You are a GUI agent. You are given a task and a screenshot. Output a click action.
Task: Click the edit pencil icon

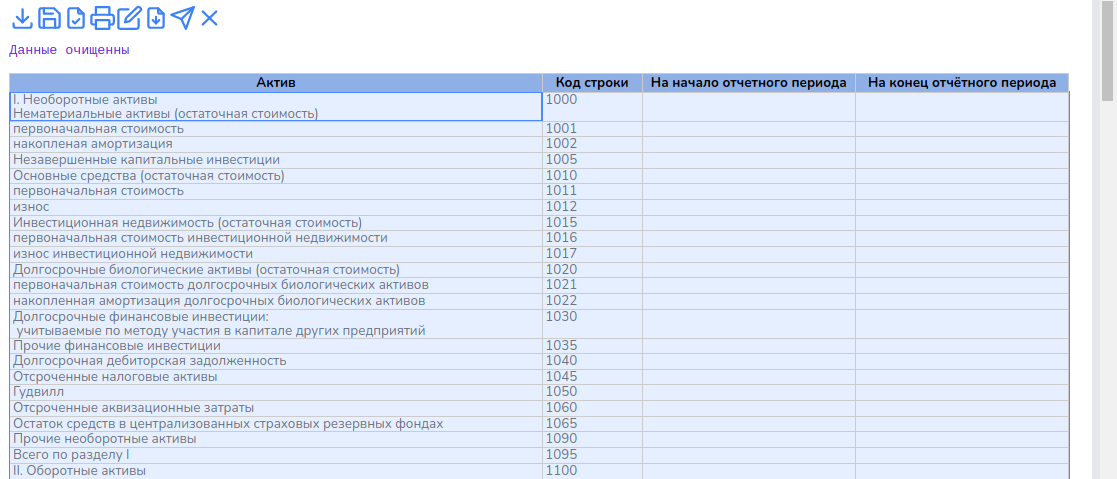[x=129, y=18]
